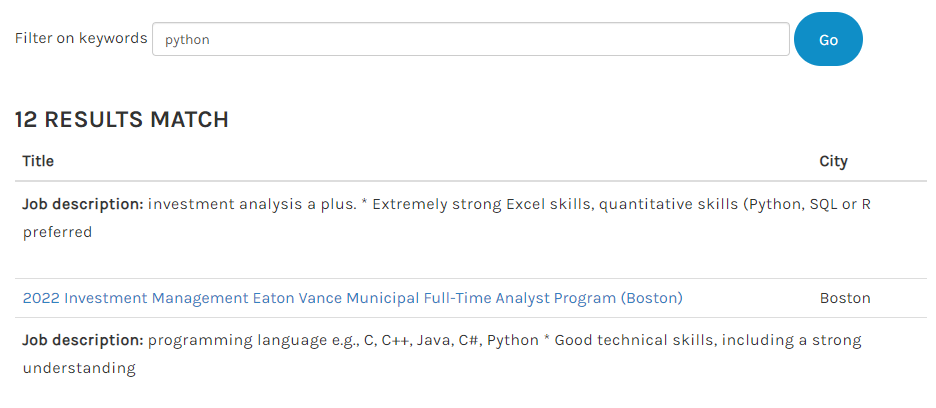Click the '12 RESULTS MATCH' heading
Viewport: 936px width, 408px height.
click(121, 120)
